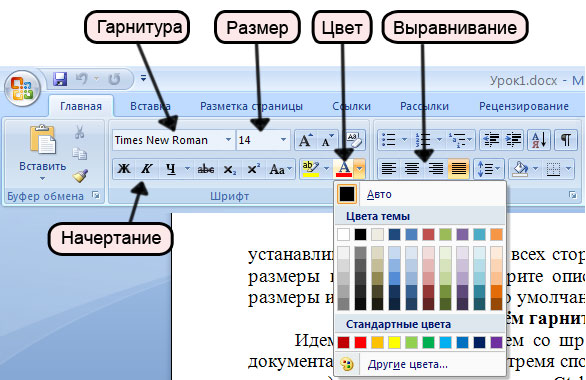The image size is (586, 380).
Task: Toggle underline with the Ч button
Action: point(171,169)
